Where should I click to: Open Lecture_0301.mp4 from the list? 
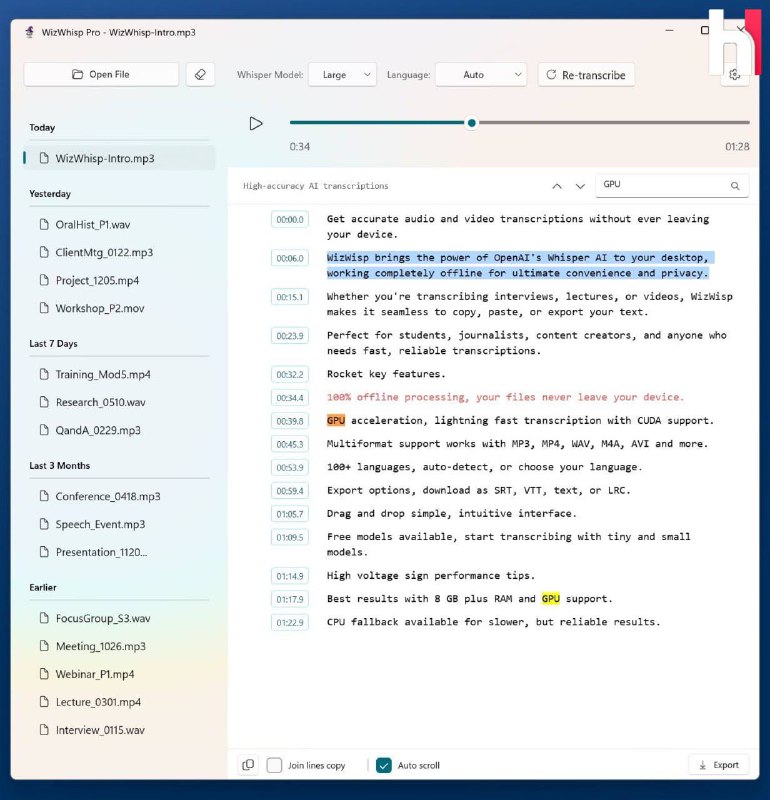tap(119, 703)
